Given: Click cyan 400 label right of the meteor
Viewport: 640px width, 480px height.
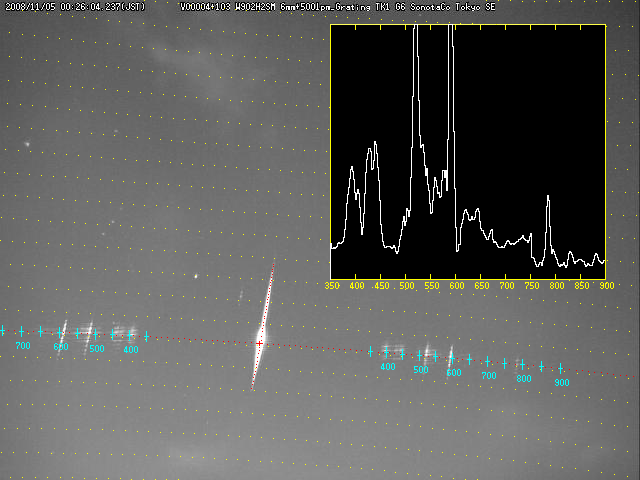Looking at the screenshot, I should click(388, 367).
